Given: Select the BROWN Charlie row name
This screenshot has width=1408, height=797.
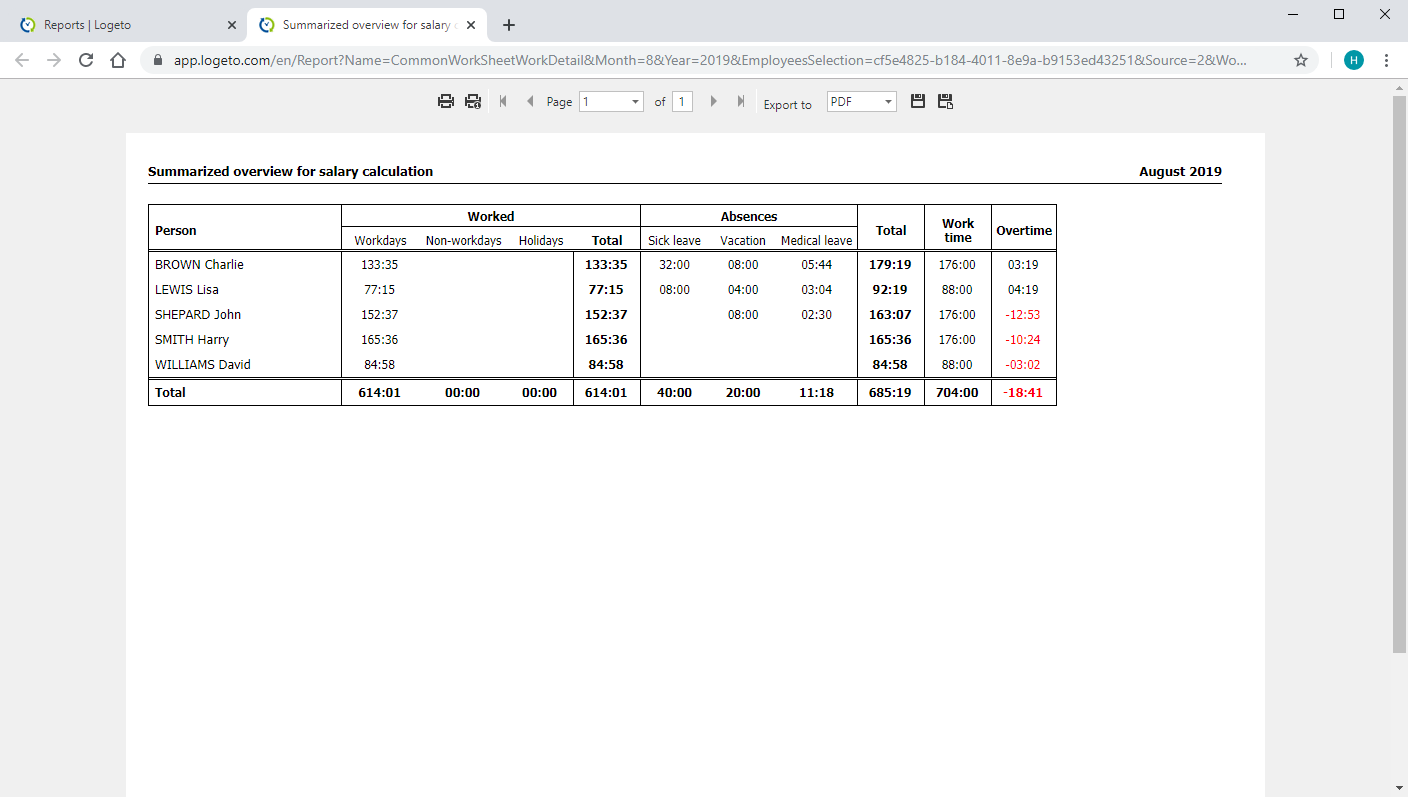Looking at the screenshot, I should (x=199, y=265).
